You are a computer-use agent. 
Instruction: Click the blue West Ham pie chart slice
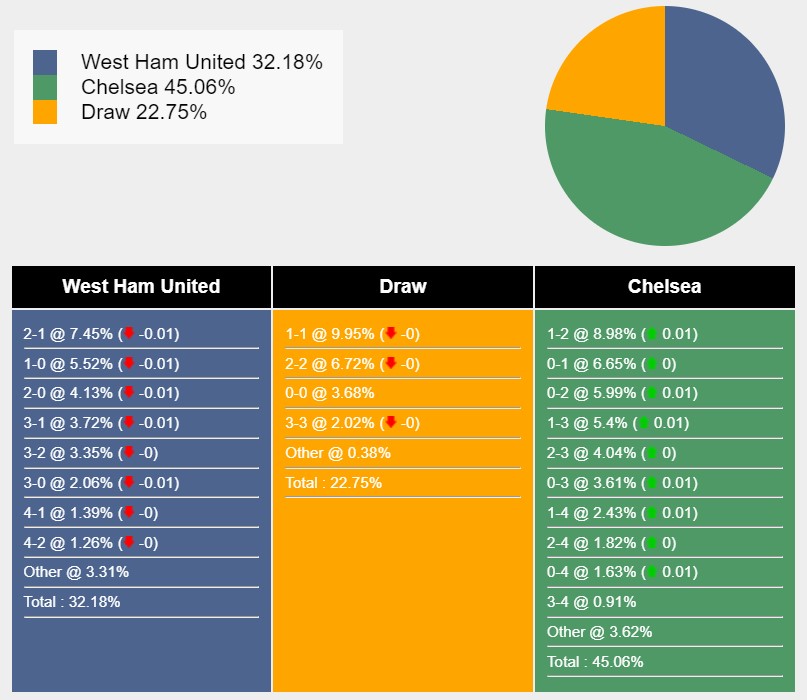(x=722, y=95)
